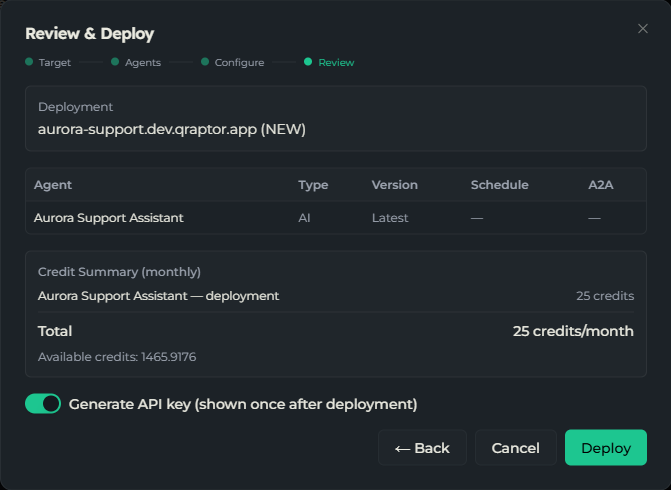
Task: Click 25 credits/month total value
Action: tap(573, 331)
